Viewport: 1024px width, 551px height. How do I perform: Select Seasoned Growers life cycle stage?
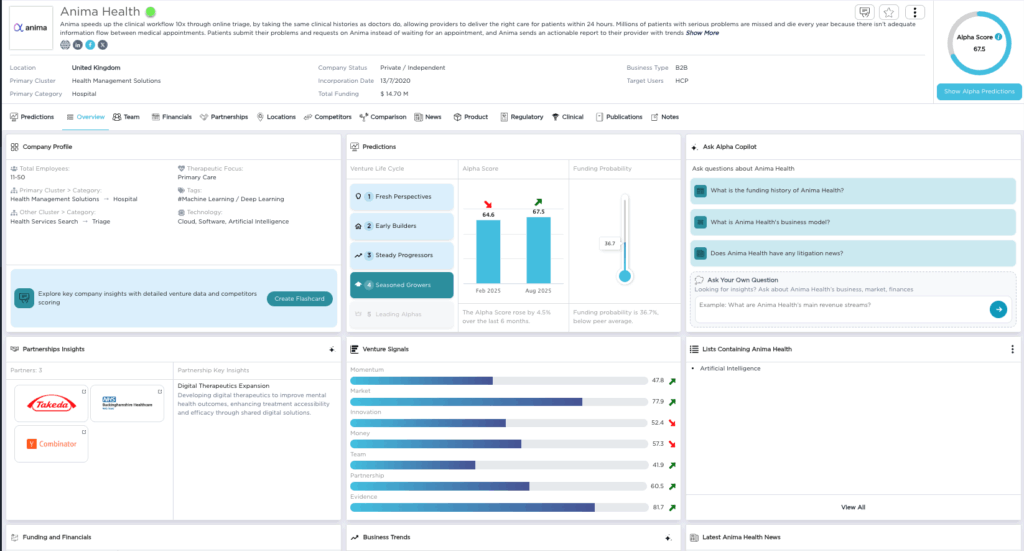coord(402,285)
